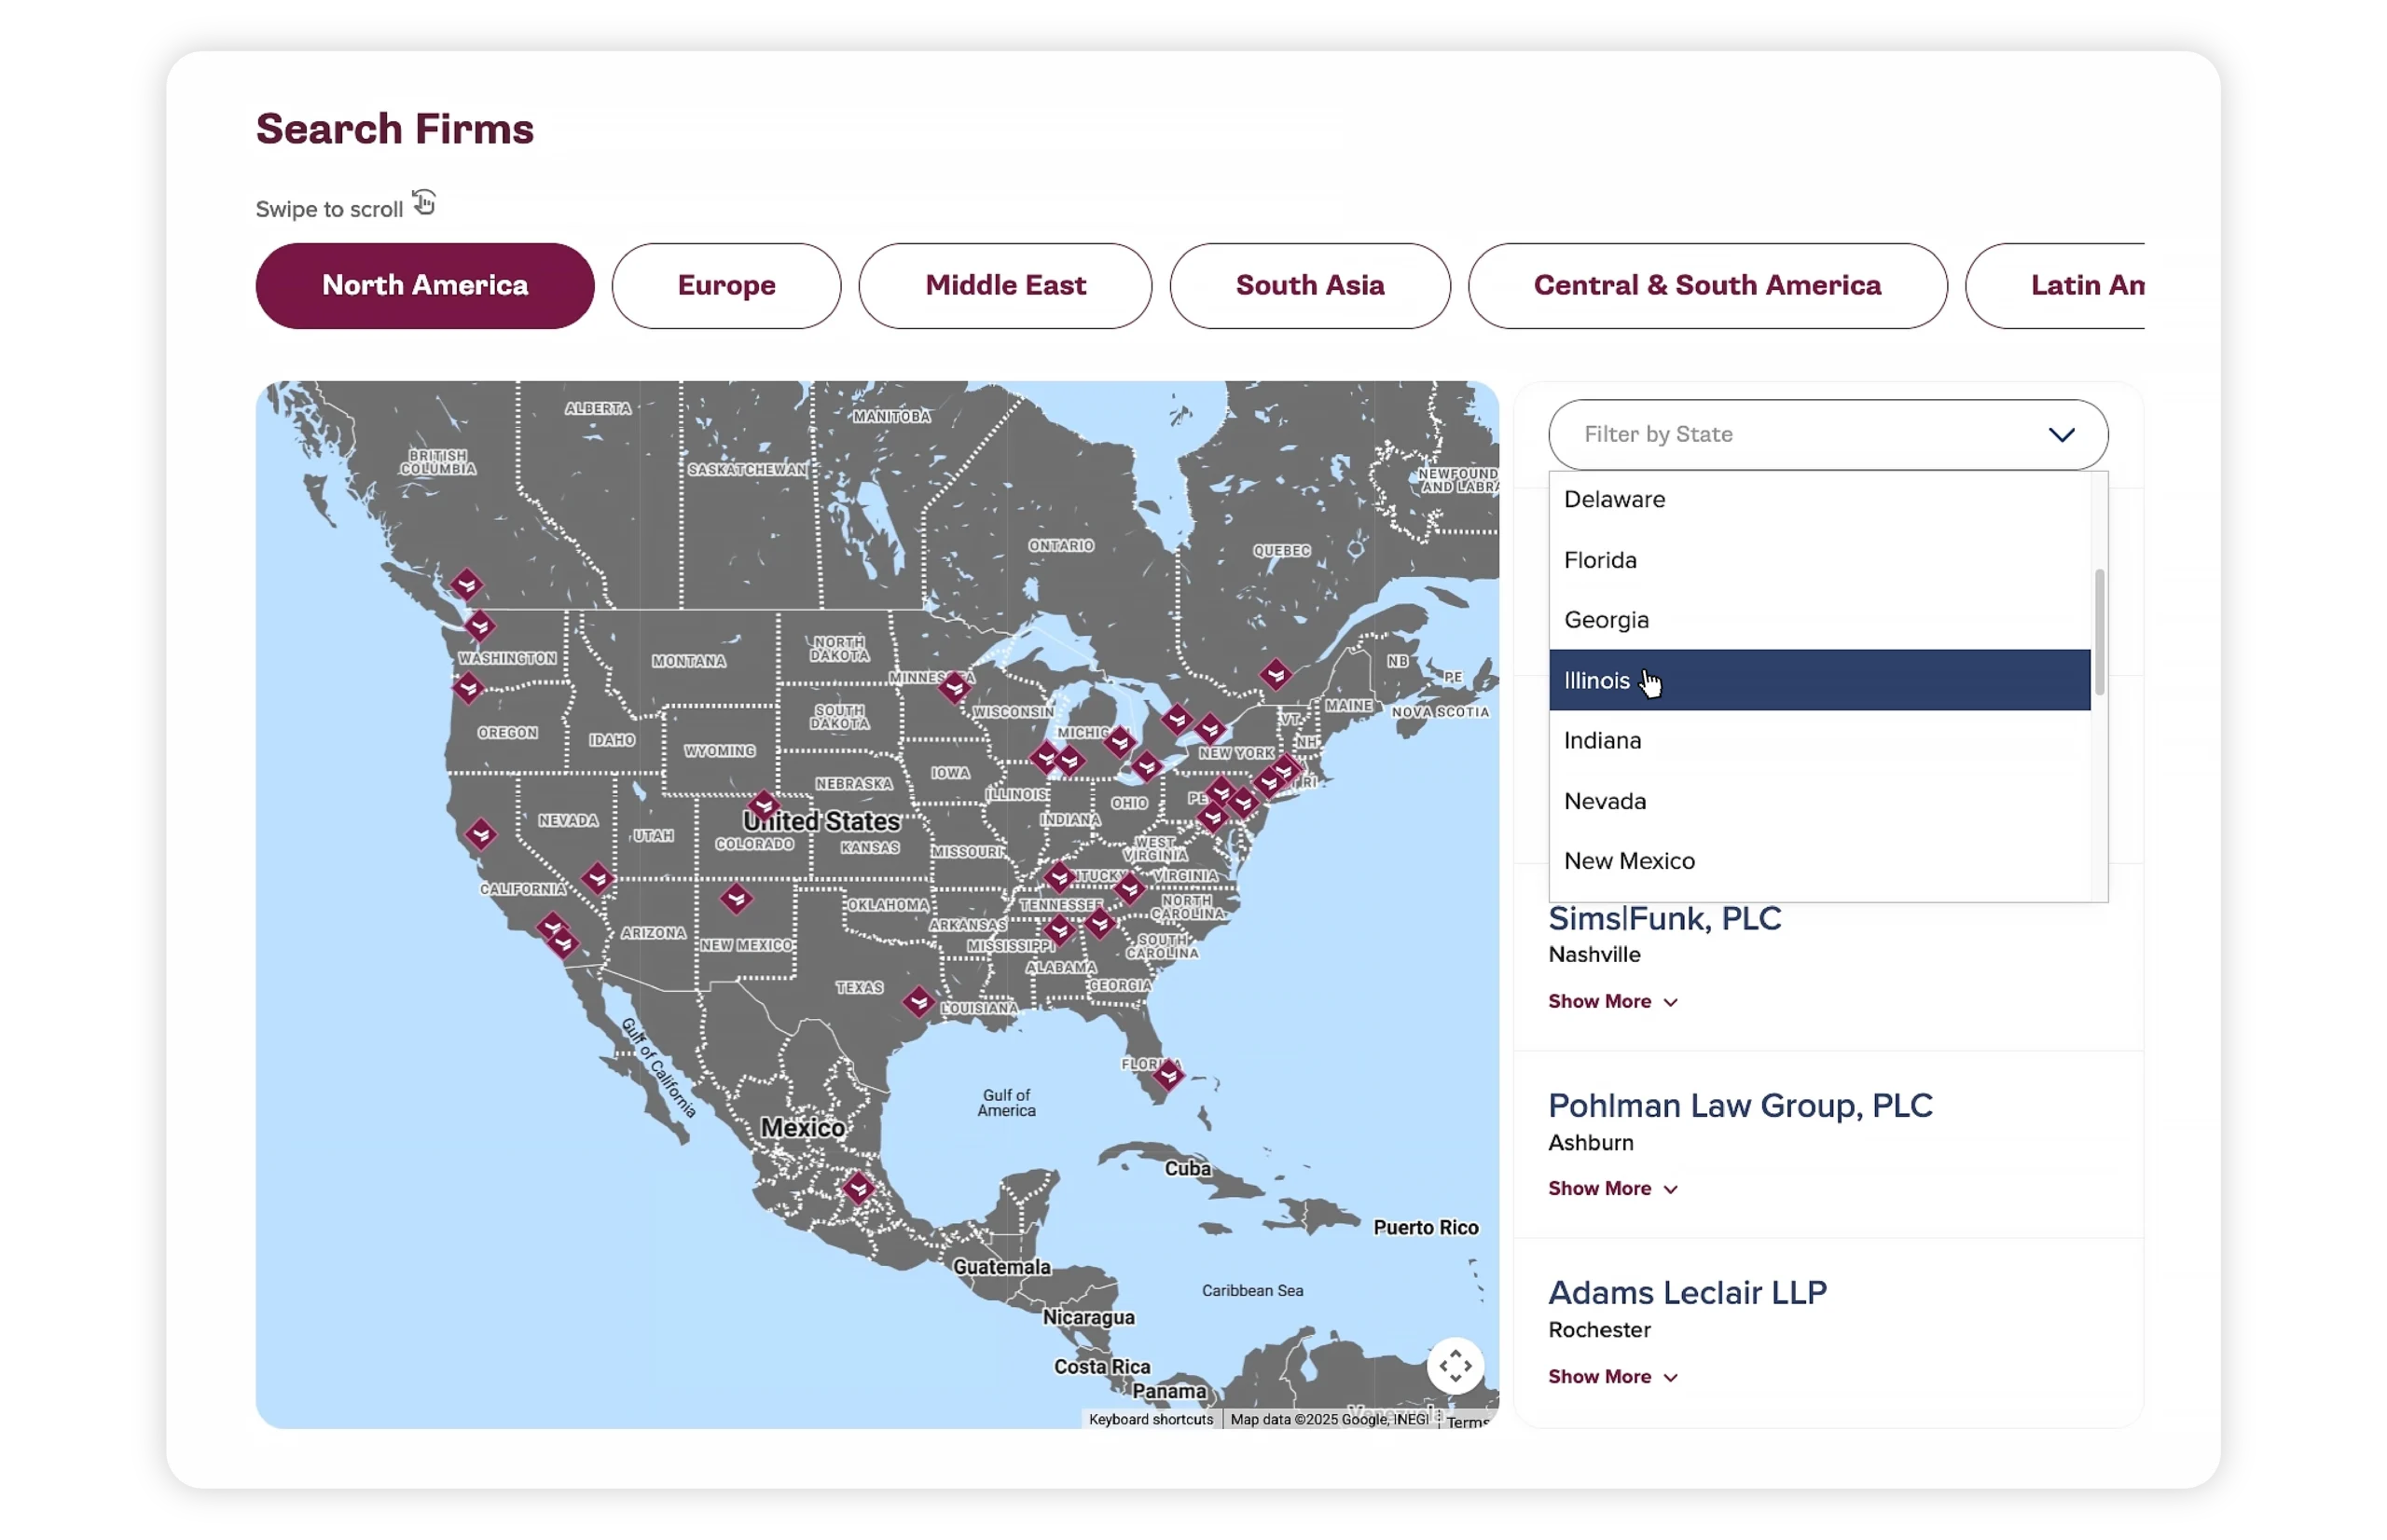This screenshot has height=1540, width=2387.
Task: Expand Show More under Sims|Funk, PLC
Action: coord(1612,1001)
